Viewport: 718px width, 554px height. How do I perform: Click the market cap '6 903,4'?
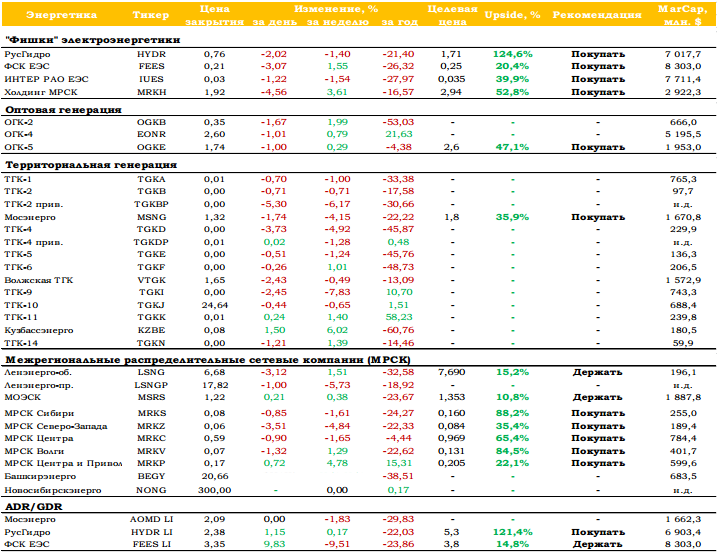pyautogui.click(x=683, y=532)
